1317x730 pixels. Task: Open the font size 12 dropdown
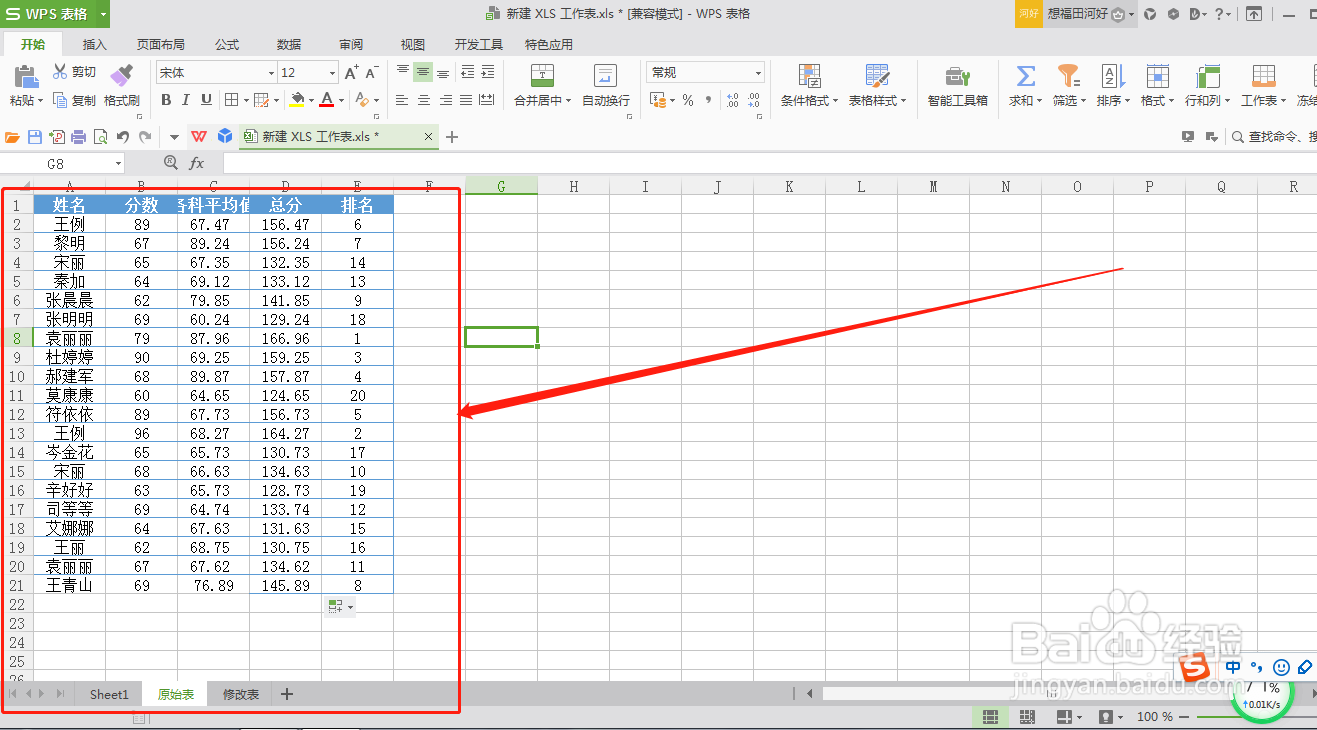coord(333,73)
